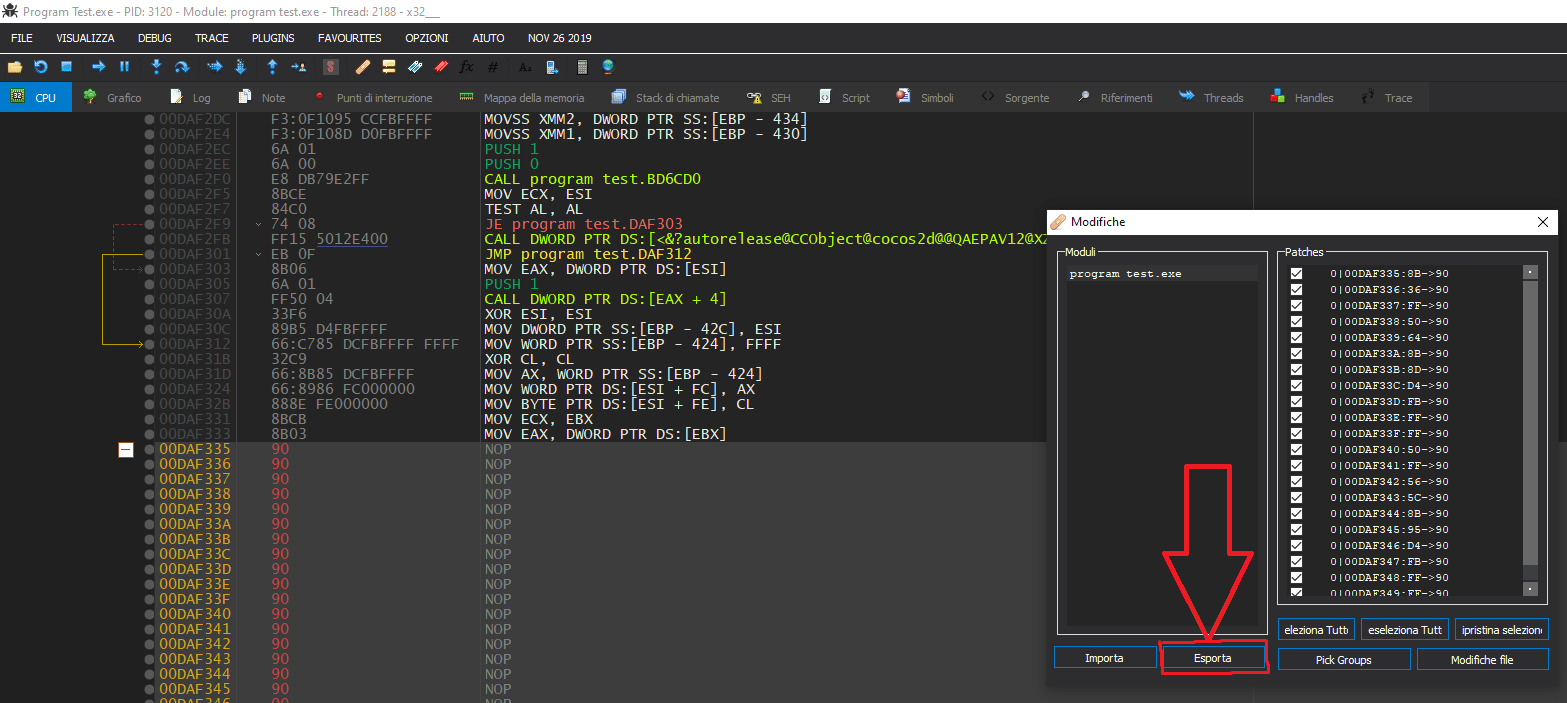Image resolution: width=1567 pixels, height=703 pixels.
Task: Click the Open file folder icon
Action: [15, 67]
